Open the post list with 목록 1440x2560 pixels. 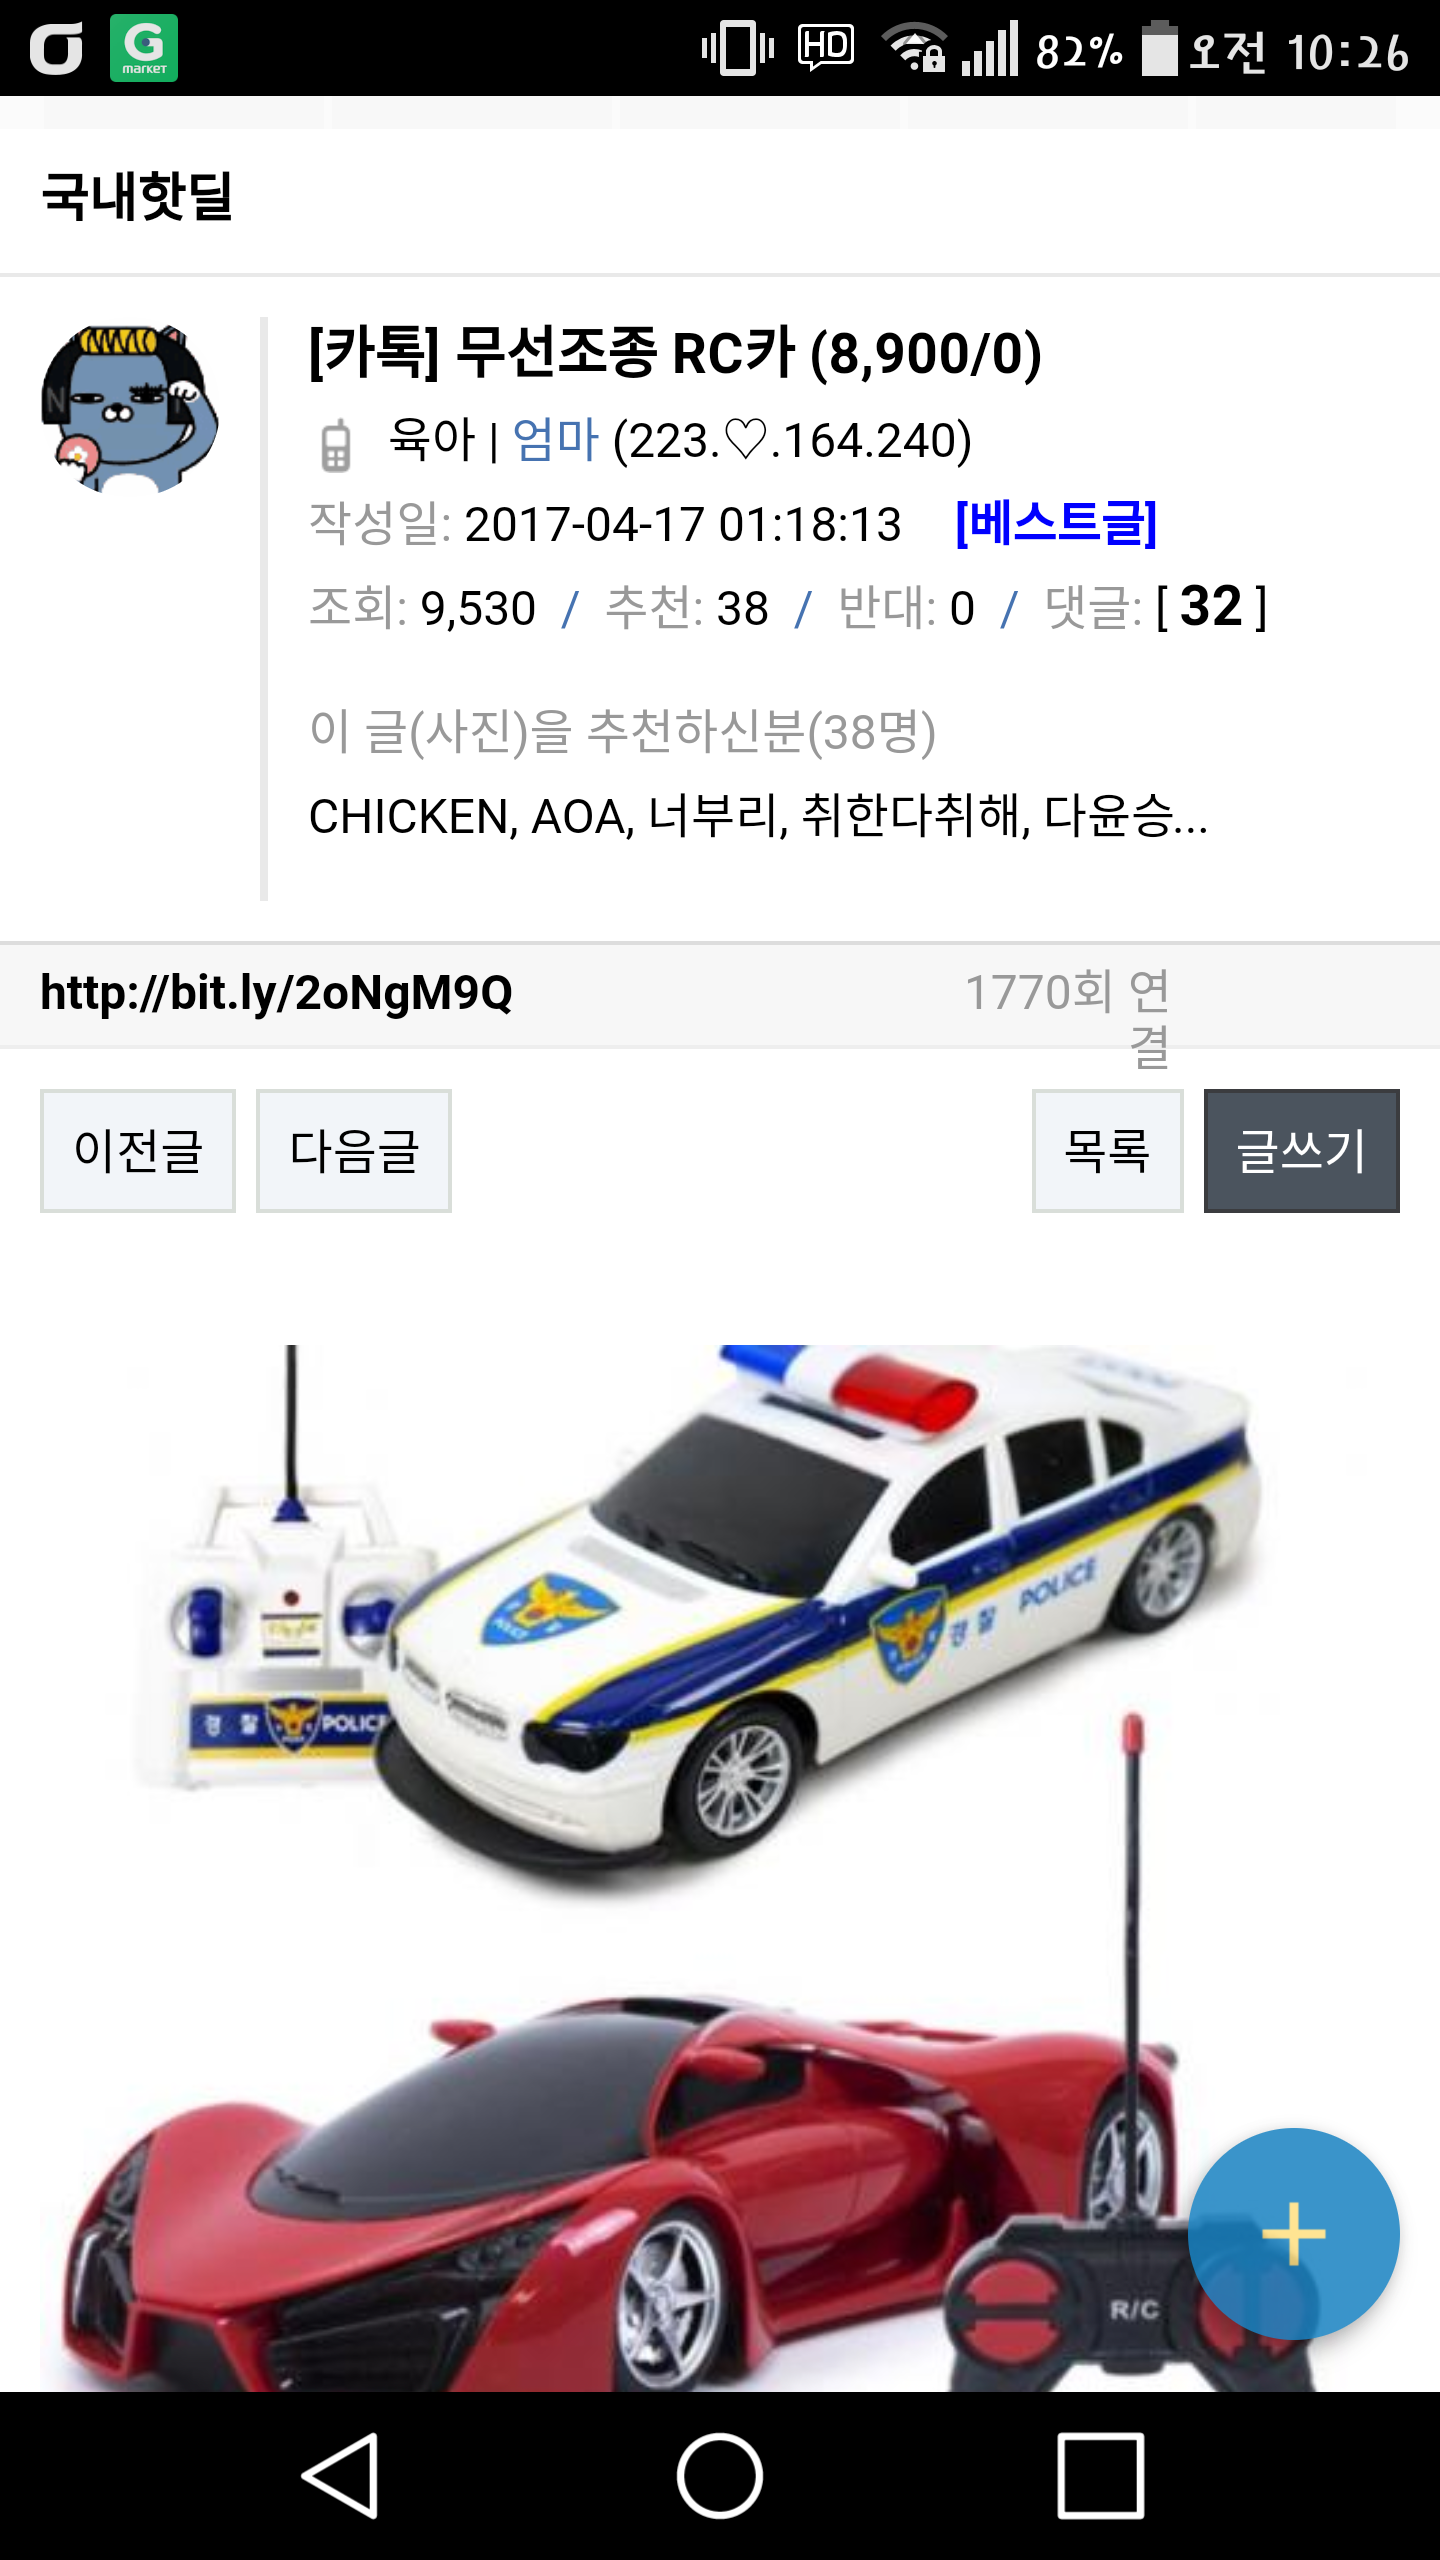point(1108,1151)
